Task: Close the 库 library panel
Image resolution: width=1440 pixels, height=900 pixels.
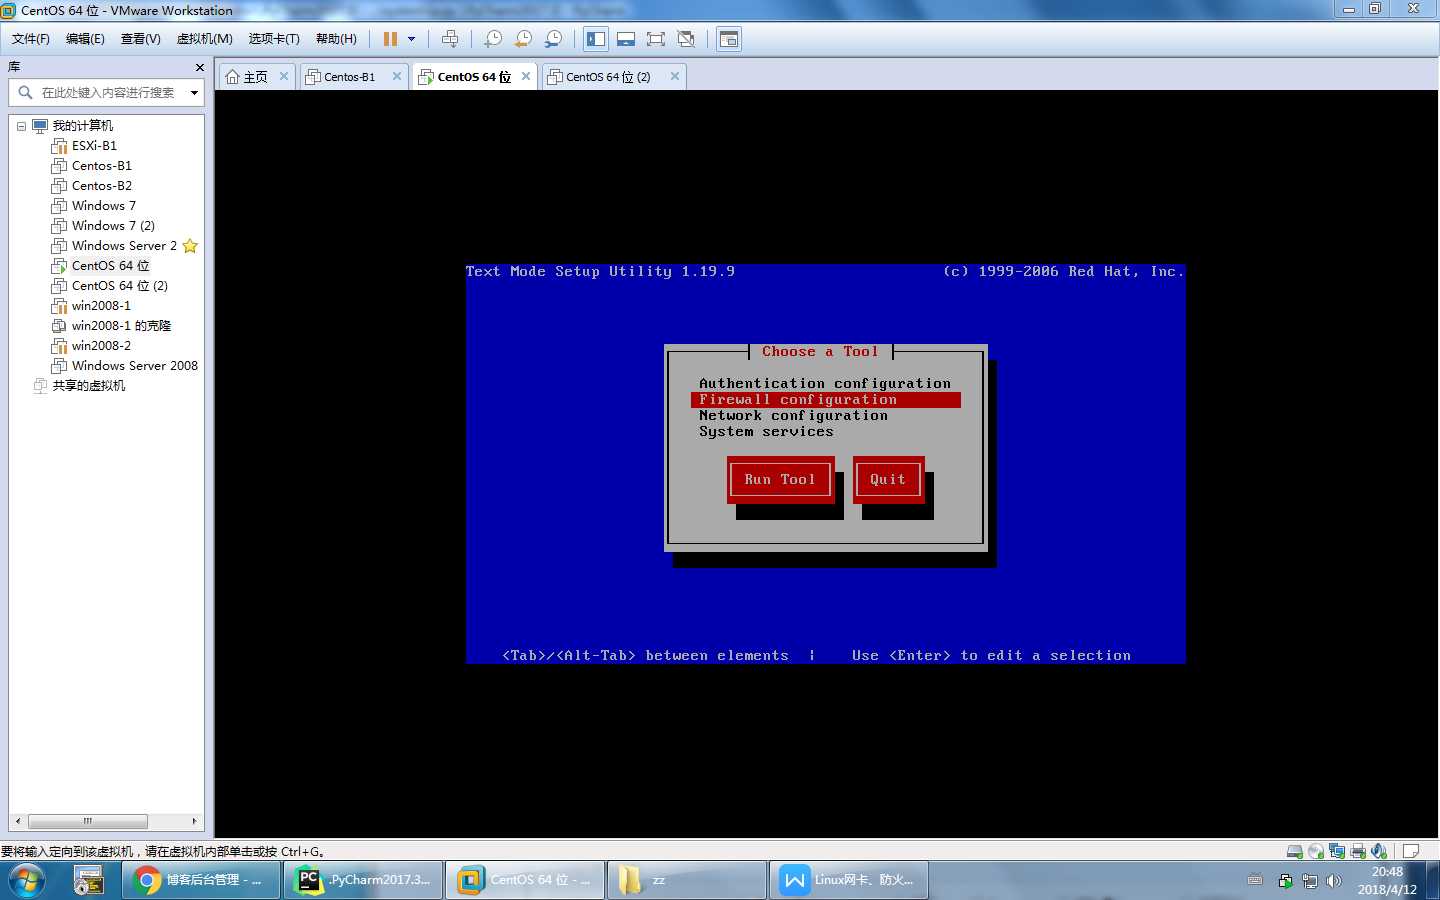Action: coord(199,67)
